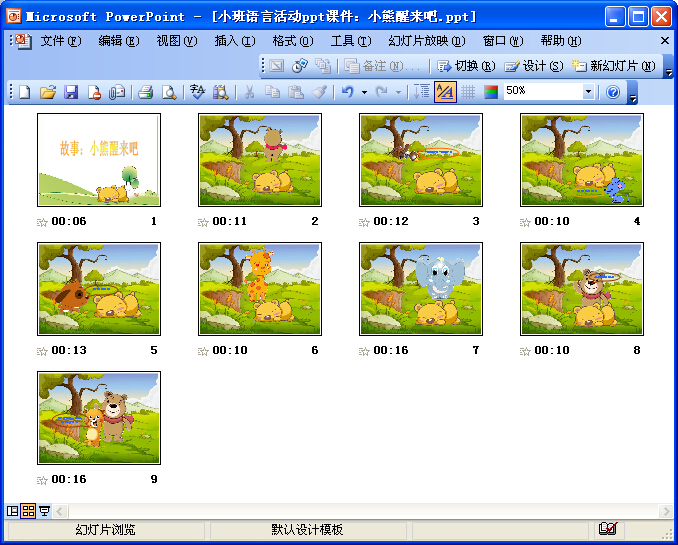Click the Permission icon in the toolbar
Image resolution: width=678 pixels, height=545 pixels.
pyautogui.click(x=94, y=92)
